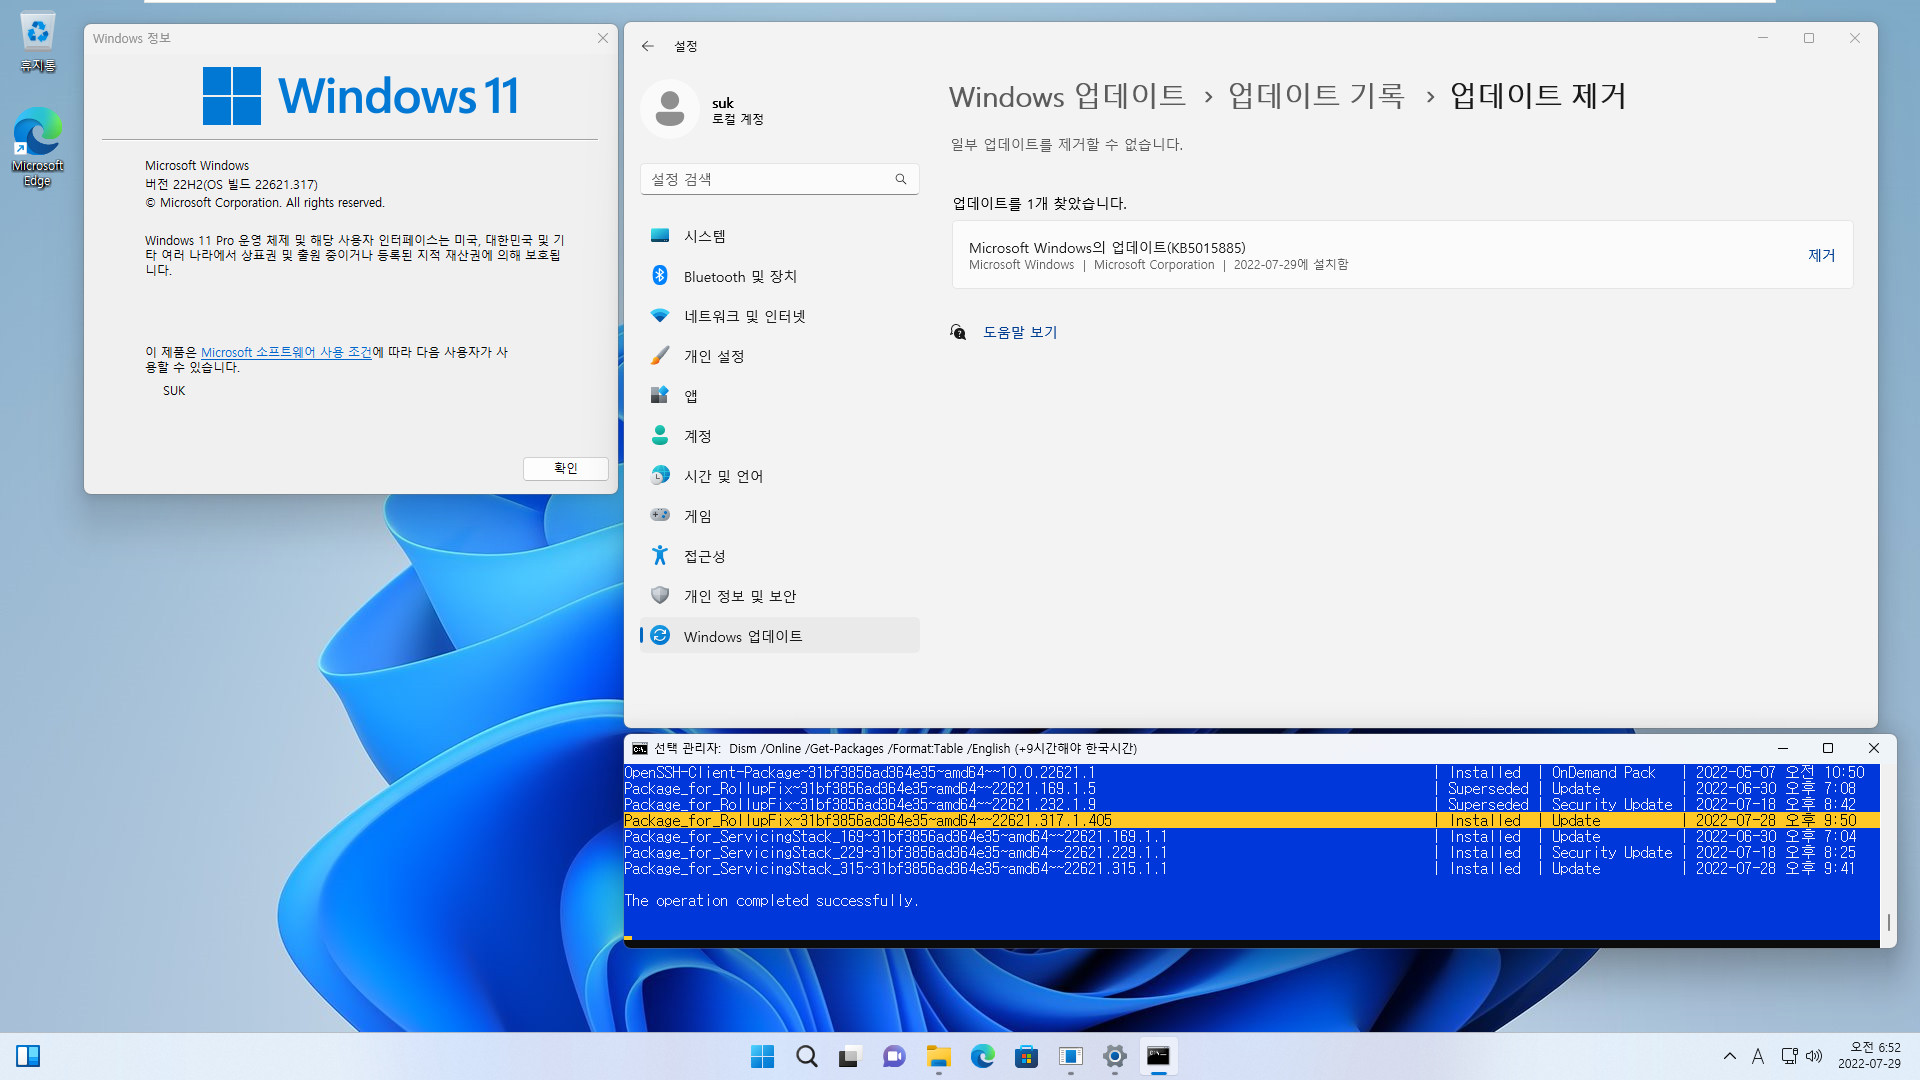This screenshot has width=1920, height=1080.
Task: Open the Microsoft Edge desktop shortcut
Action: coord(37,148)
